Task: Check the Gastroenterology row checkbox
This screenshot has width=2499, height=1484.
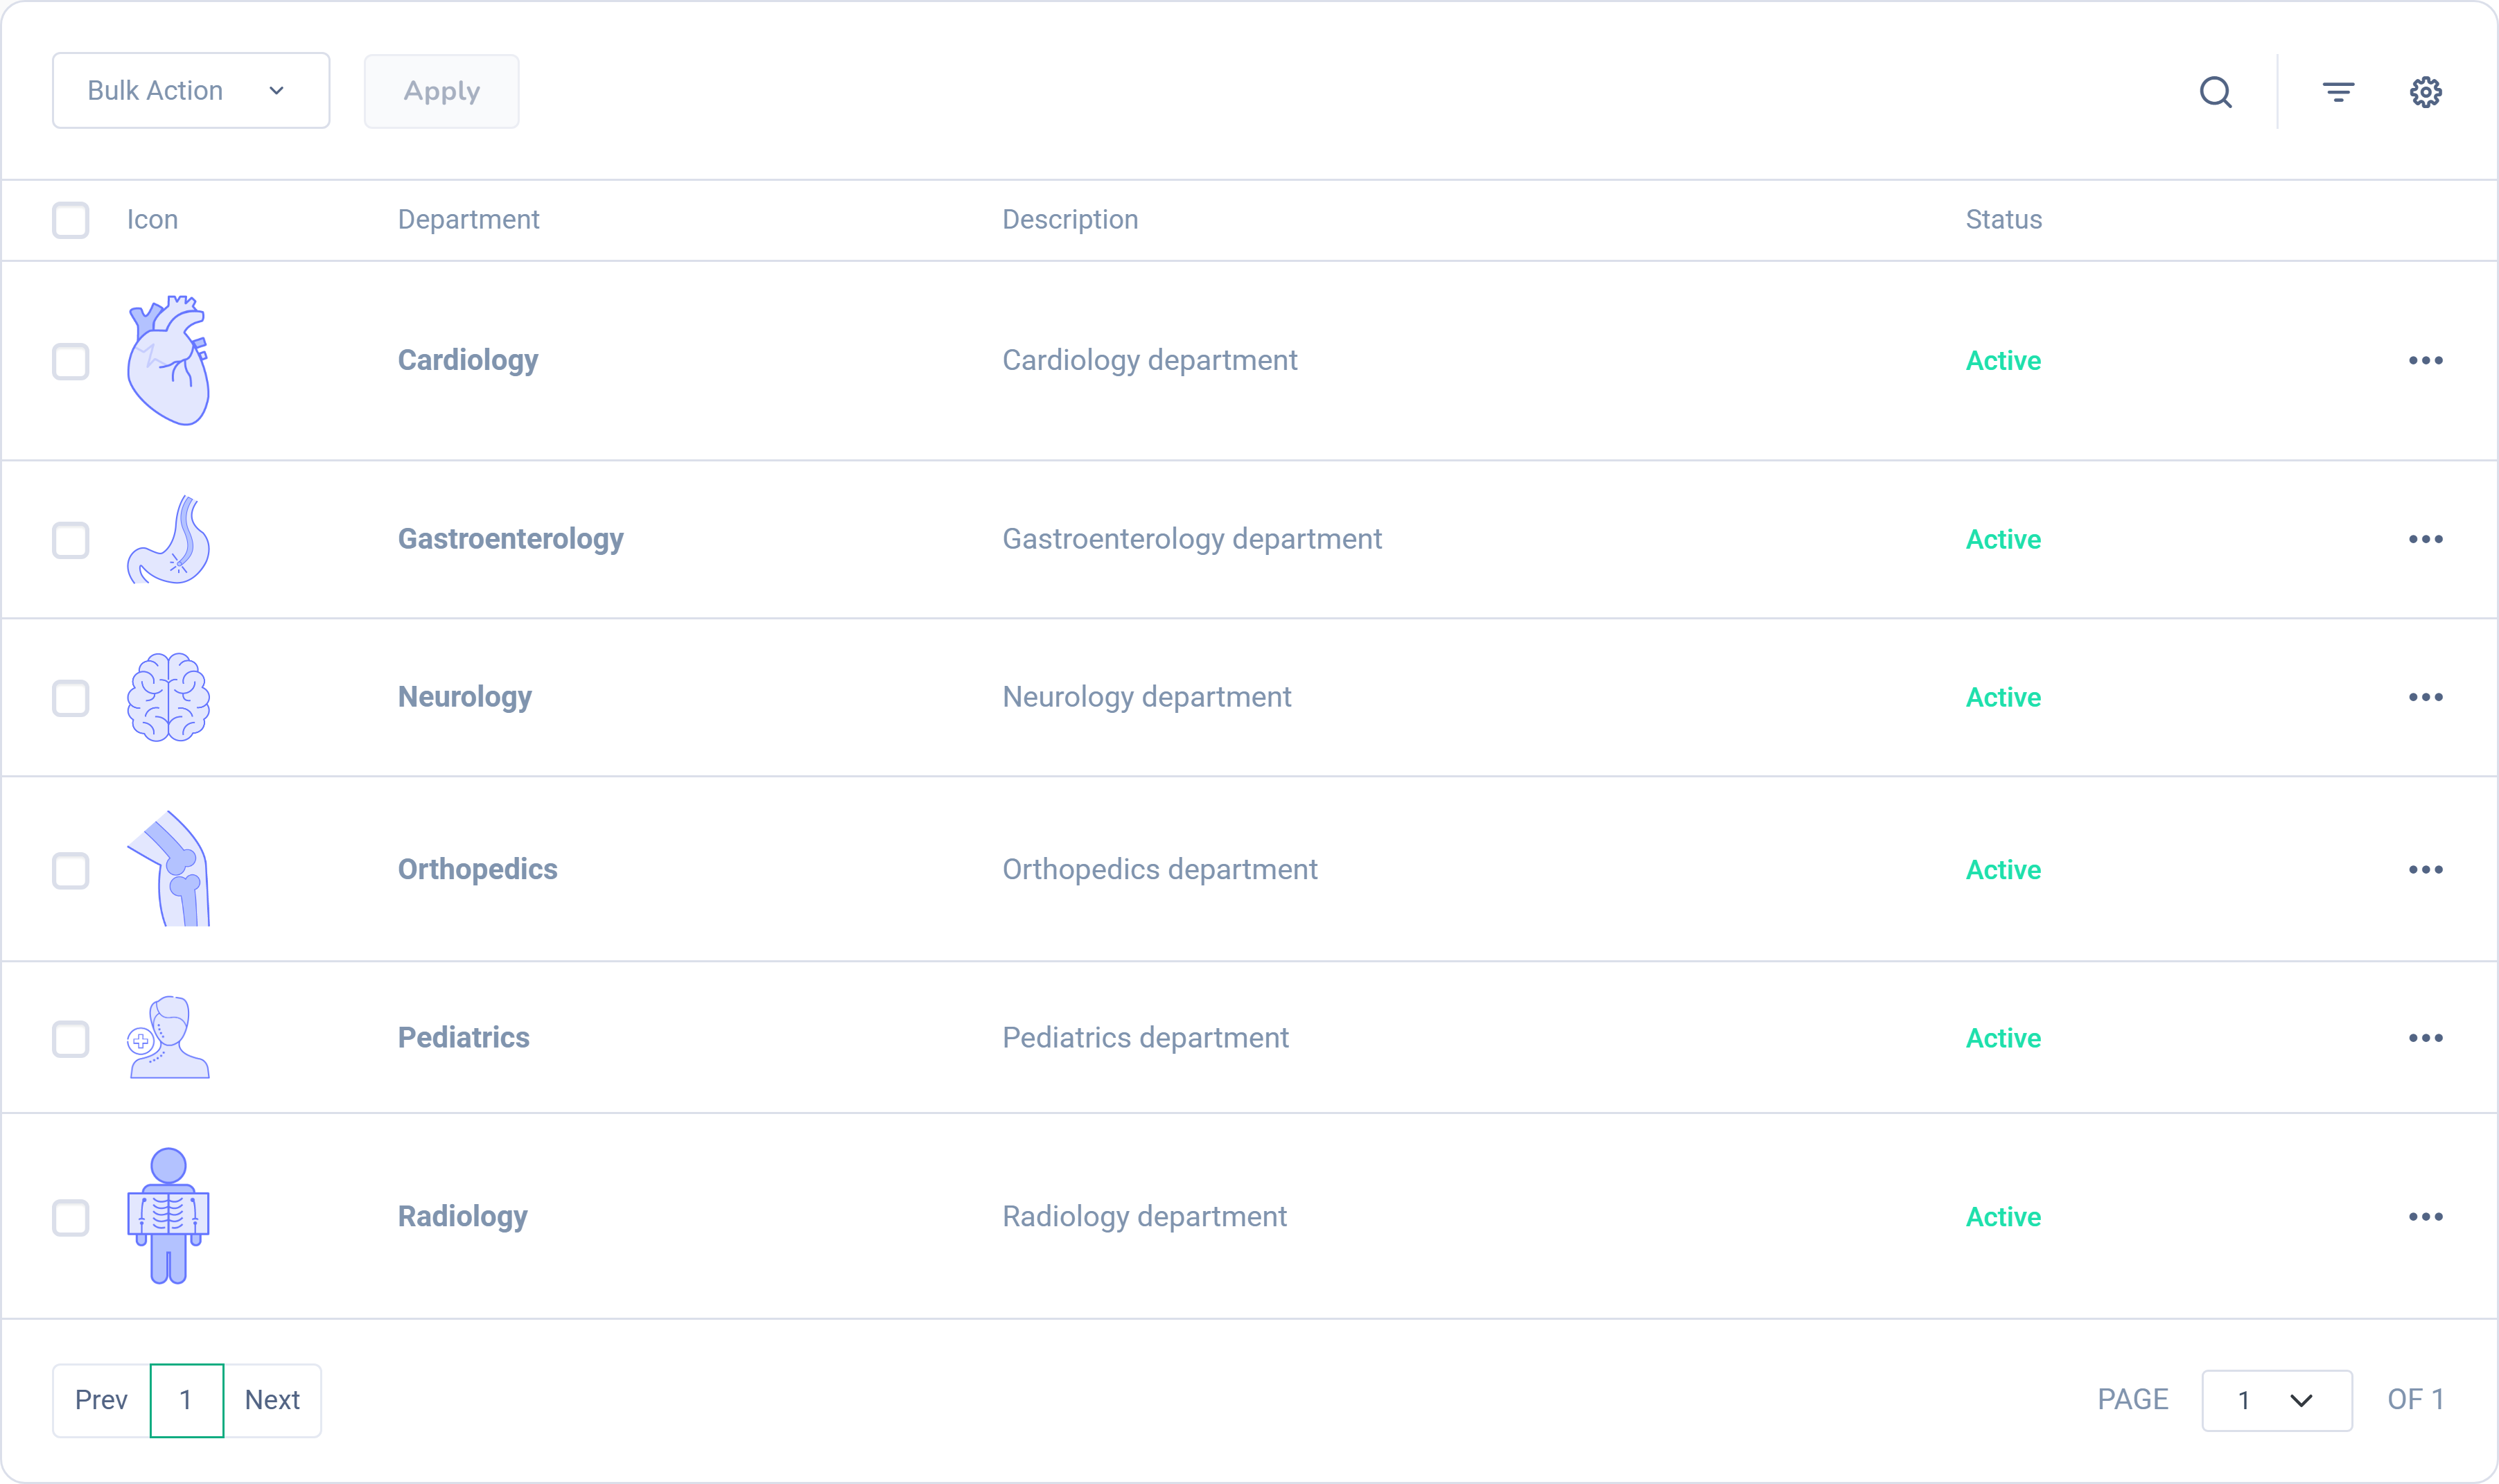Action: [71, 540]
